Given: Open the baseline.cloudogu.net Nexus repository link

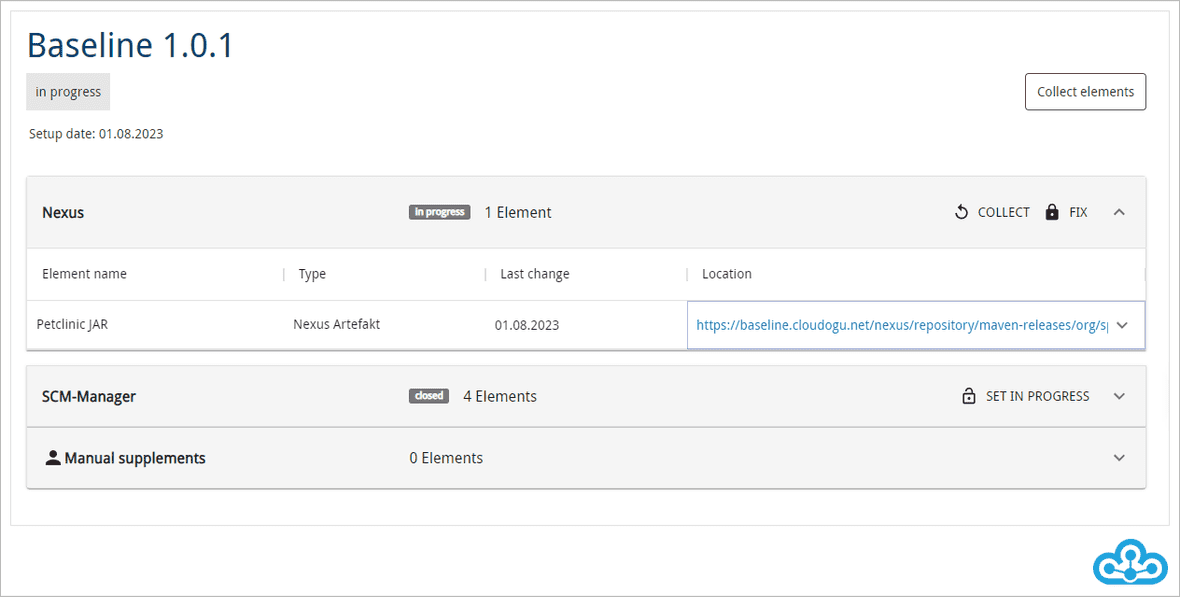Looking at the screenshot, I should pos(902,325).
